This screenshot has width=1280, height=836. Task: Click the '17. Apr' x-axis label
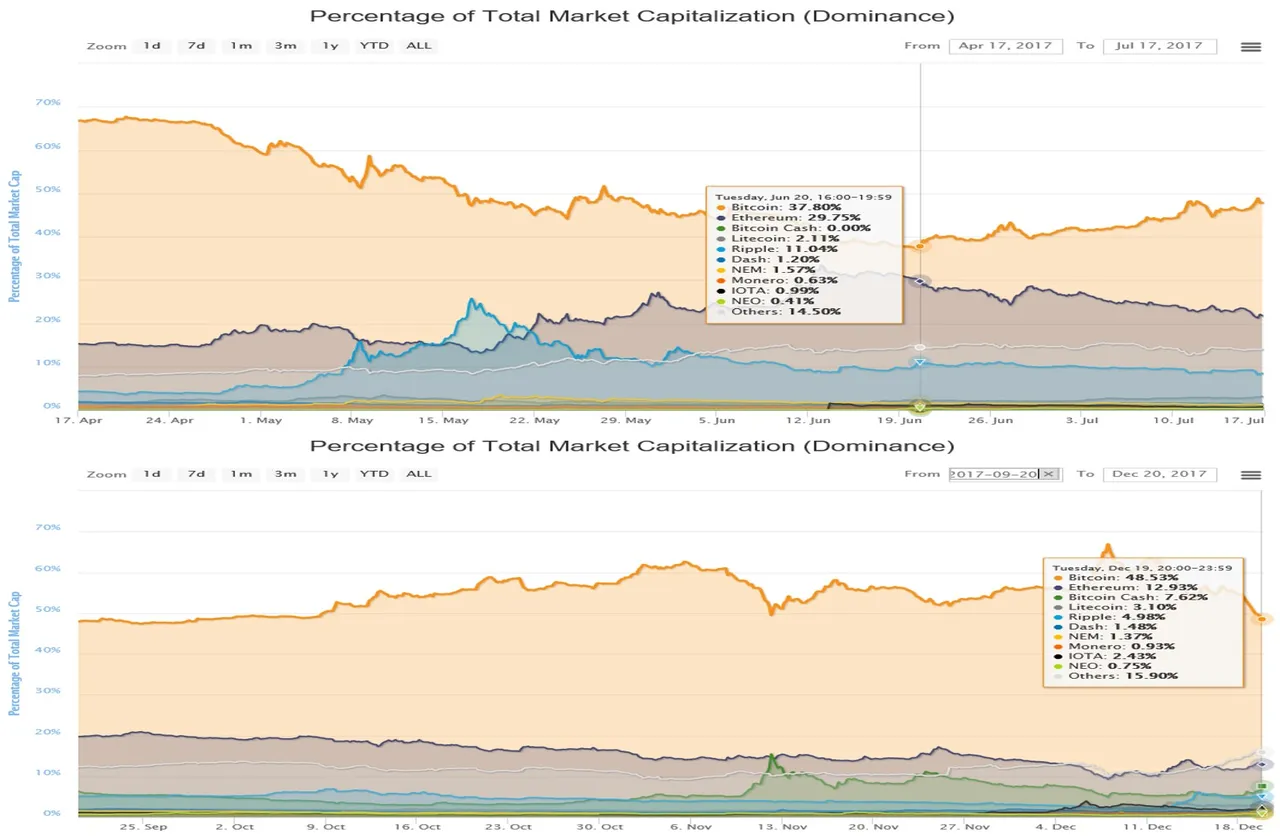click(x=77, y=420)
